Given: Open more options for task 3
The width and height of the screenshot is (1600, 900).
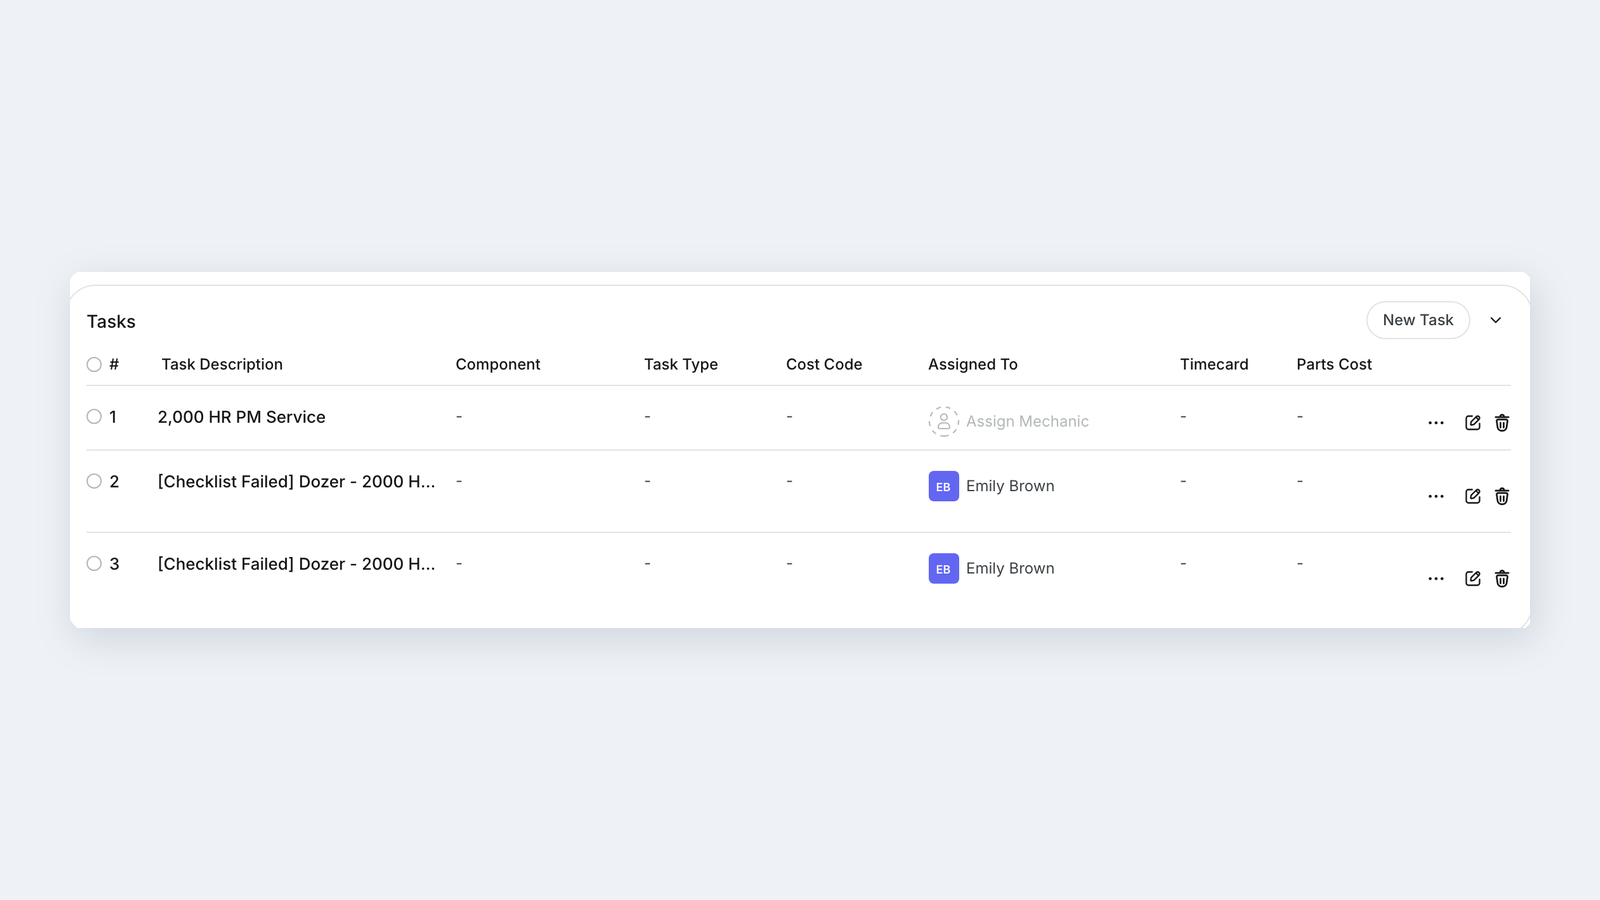Looking at the screenshot, I should coord(1436,579).
